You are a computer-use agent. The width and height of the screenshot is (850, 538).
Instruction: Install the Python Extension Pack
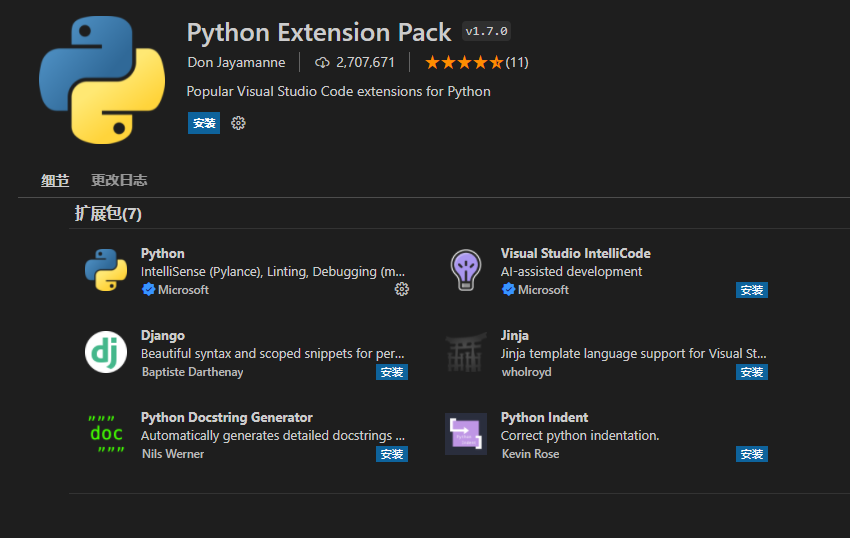click(x=204, y=123)
